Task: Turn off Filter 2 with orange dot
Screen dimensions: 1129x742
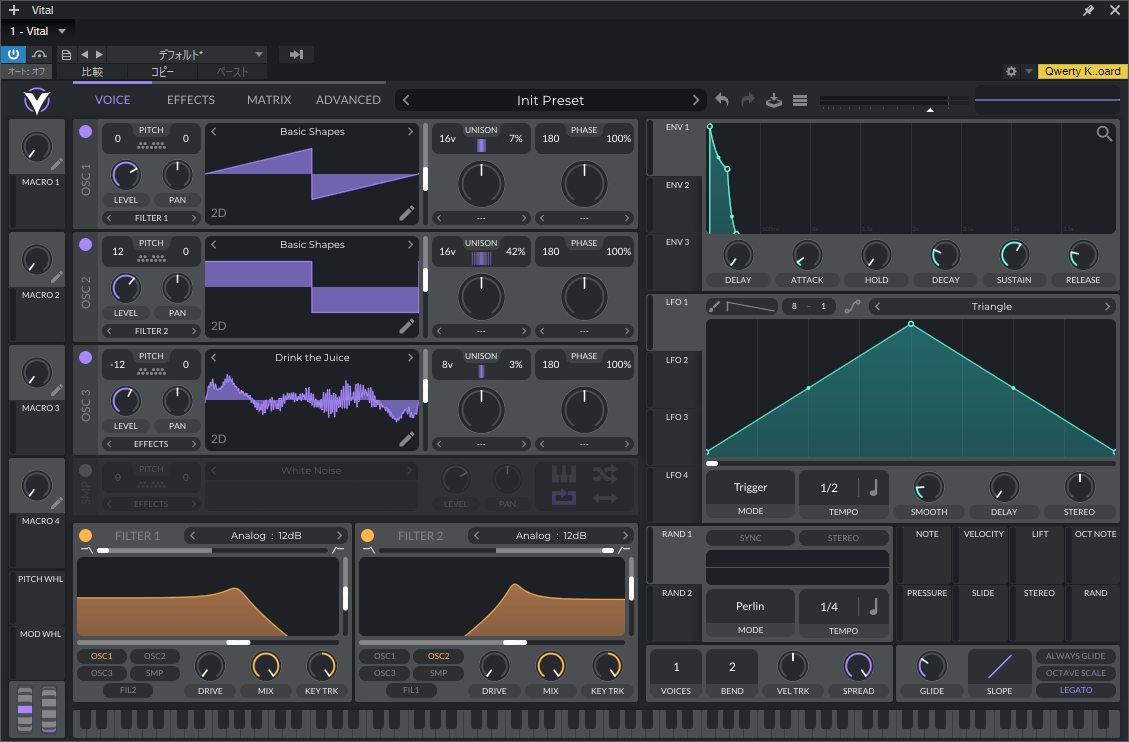Action: click(x=367, y=535)
